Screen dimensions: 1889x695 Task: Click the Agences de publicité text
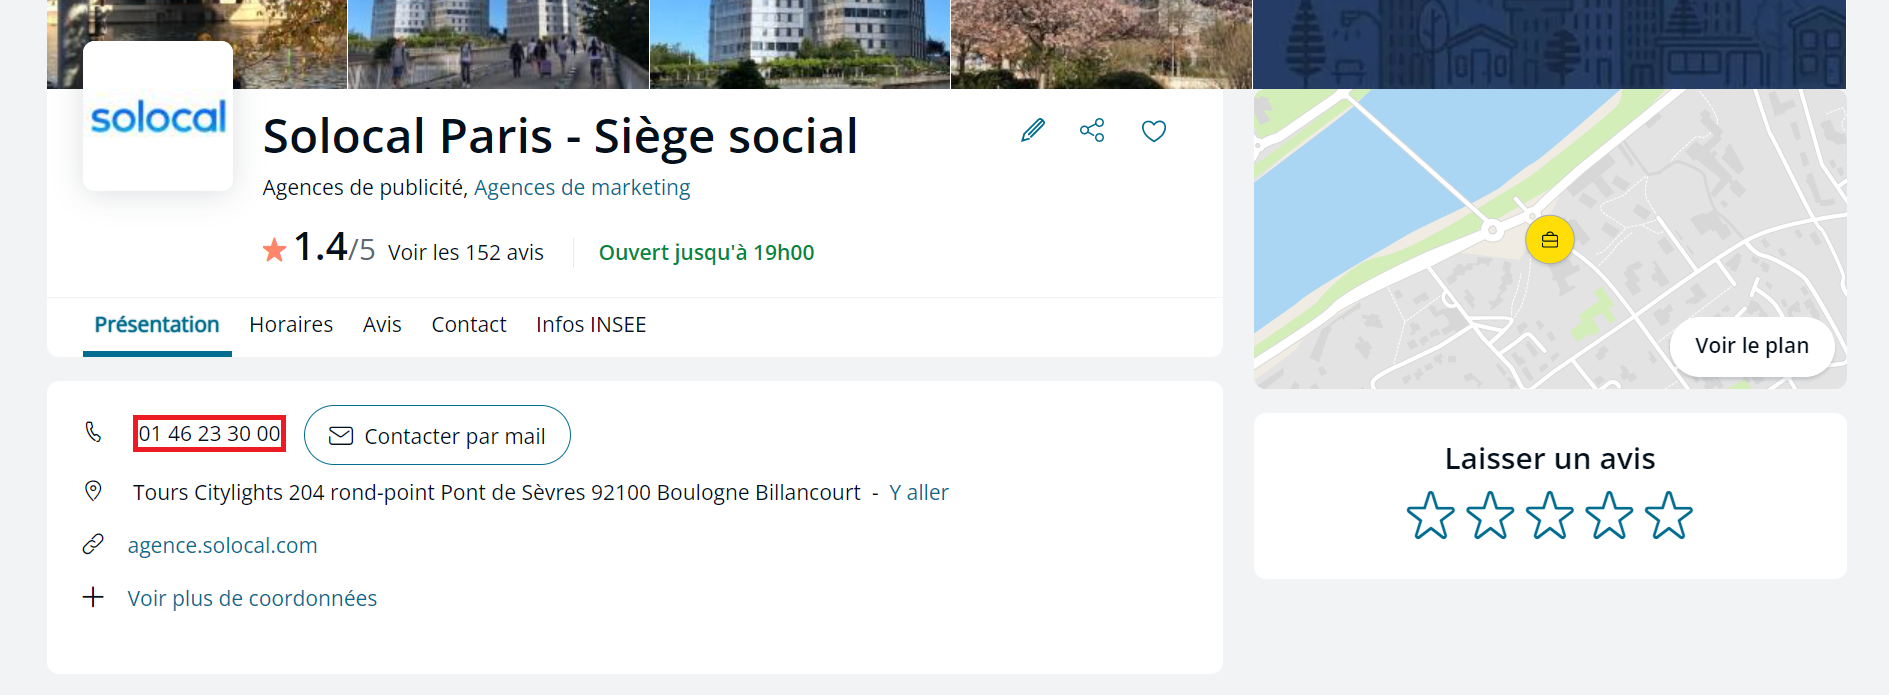pyautogui.click(x=365, y=188)
